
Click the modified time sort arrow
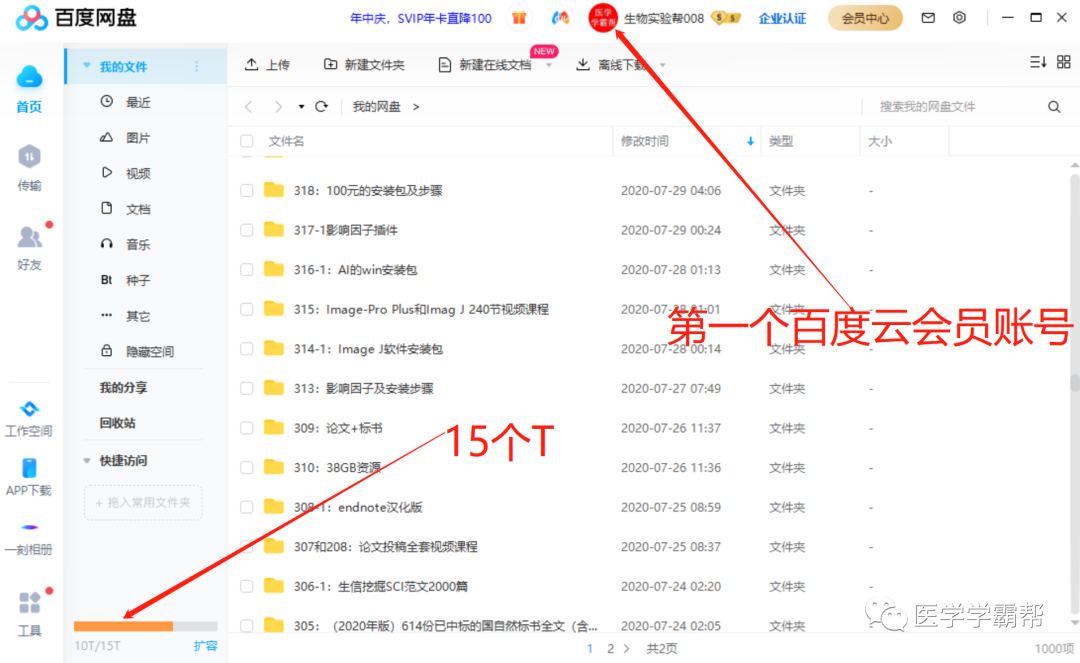point(750,141)
